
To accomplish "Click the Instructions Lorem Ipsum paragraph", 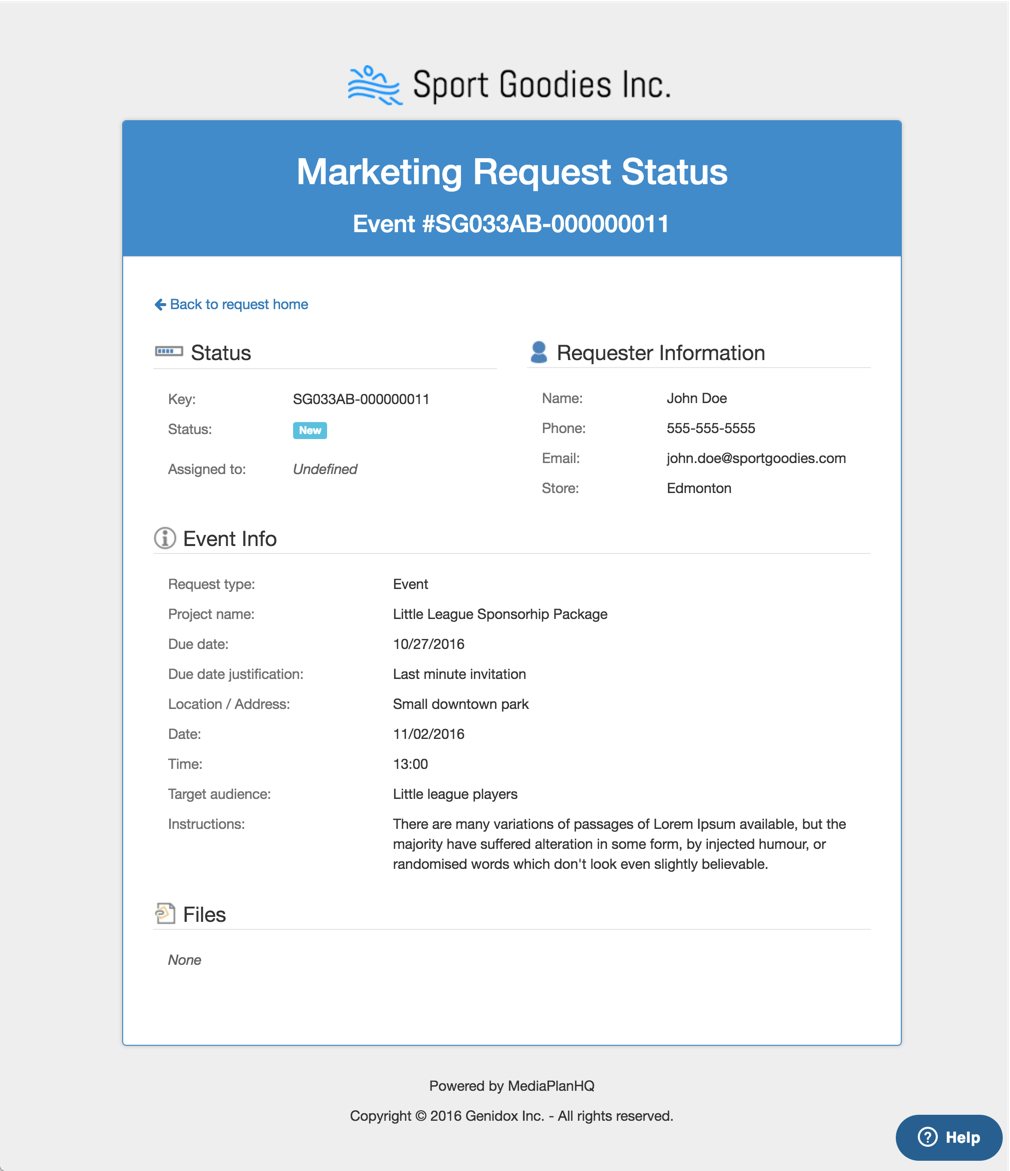I will pyautogui.click(x=619, y=844).
